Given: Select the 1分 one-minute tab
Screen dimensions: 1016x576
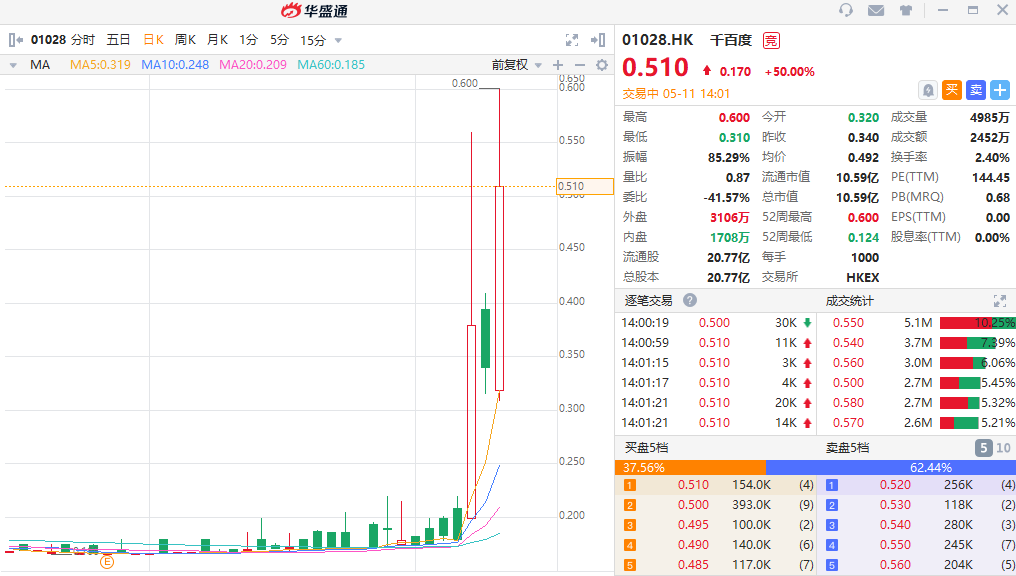Looking at the screenshot, I should tap(248, 40).
